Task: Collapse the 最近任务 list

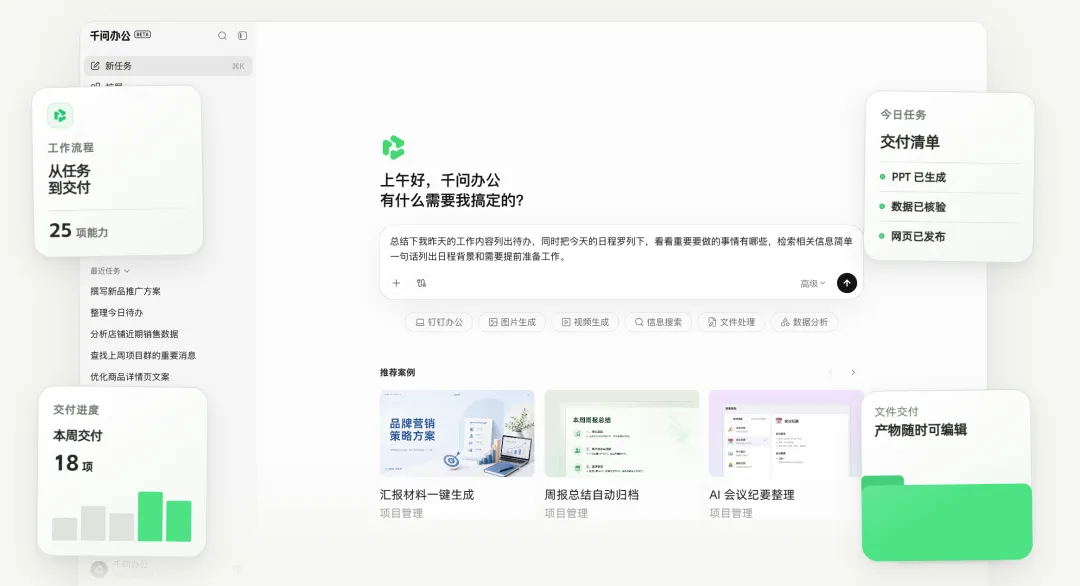Action: [x=110, y=271]
